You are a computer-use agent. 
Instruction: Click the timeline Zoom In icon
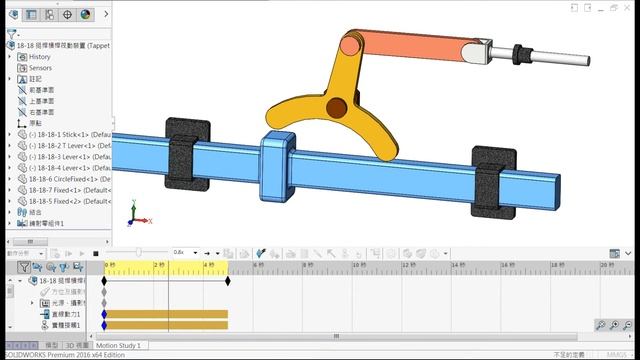click(614, 325)
